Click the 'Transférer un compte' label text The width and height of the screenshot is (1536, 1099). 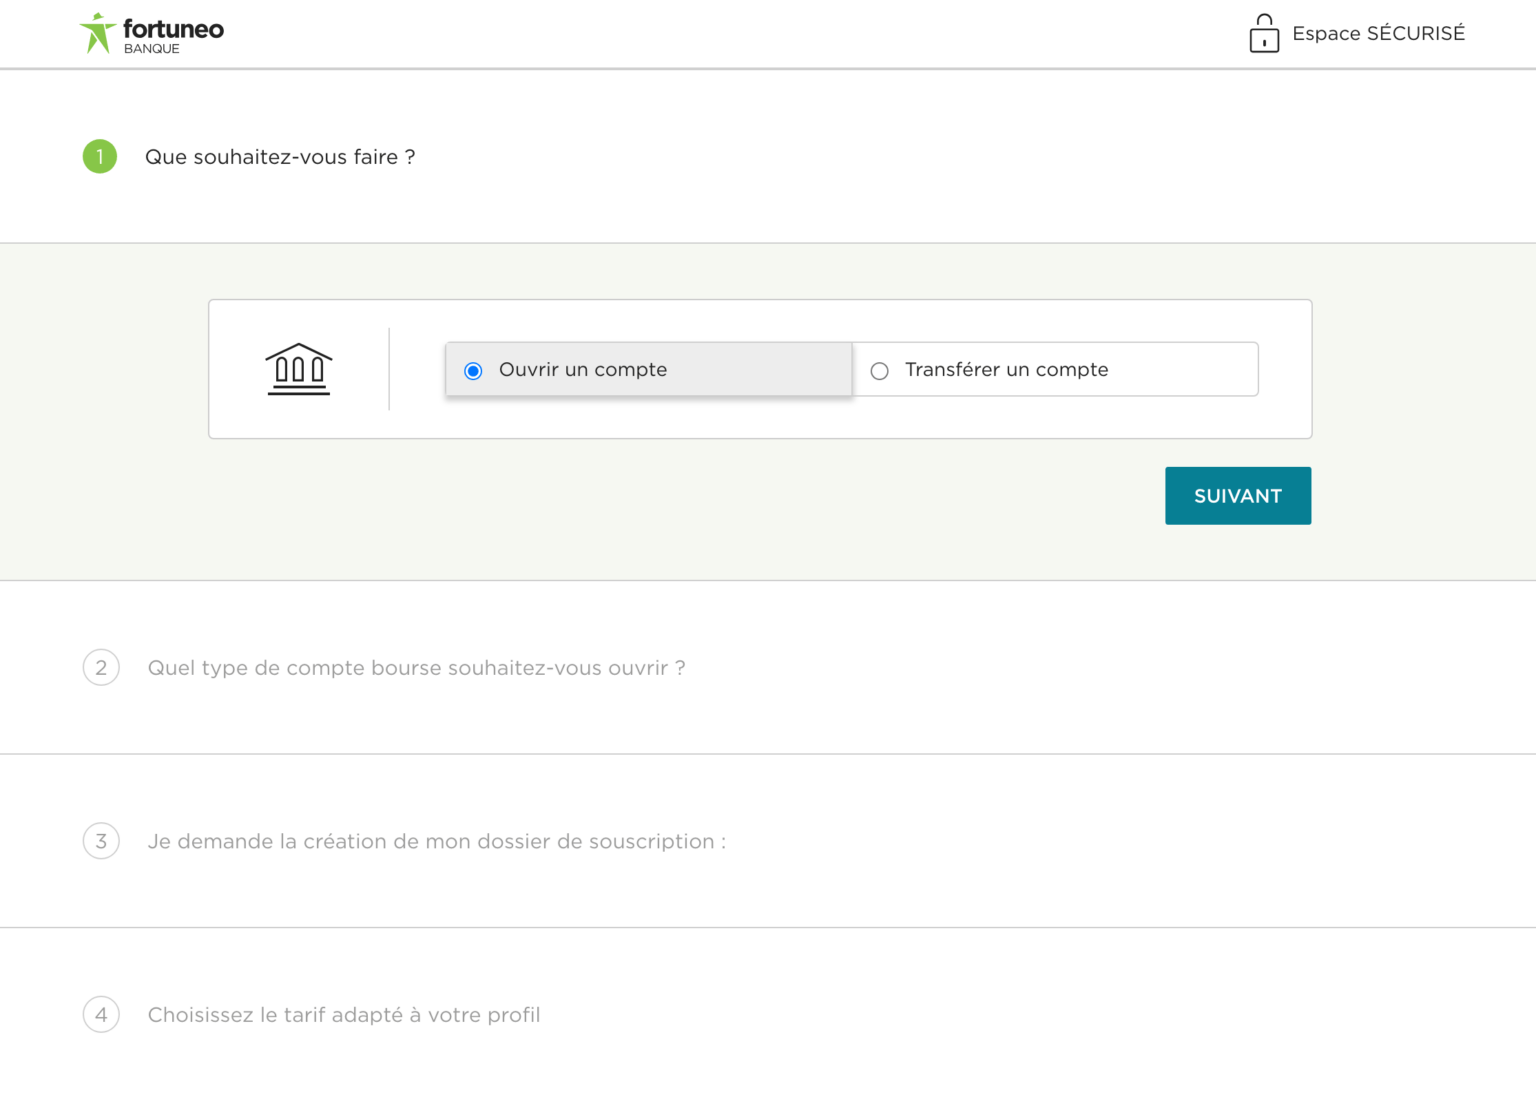click(x=1006, y=370)
